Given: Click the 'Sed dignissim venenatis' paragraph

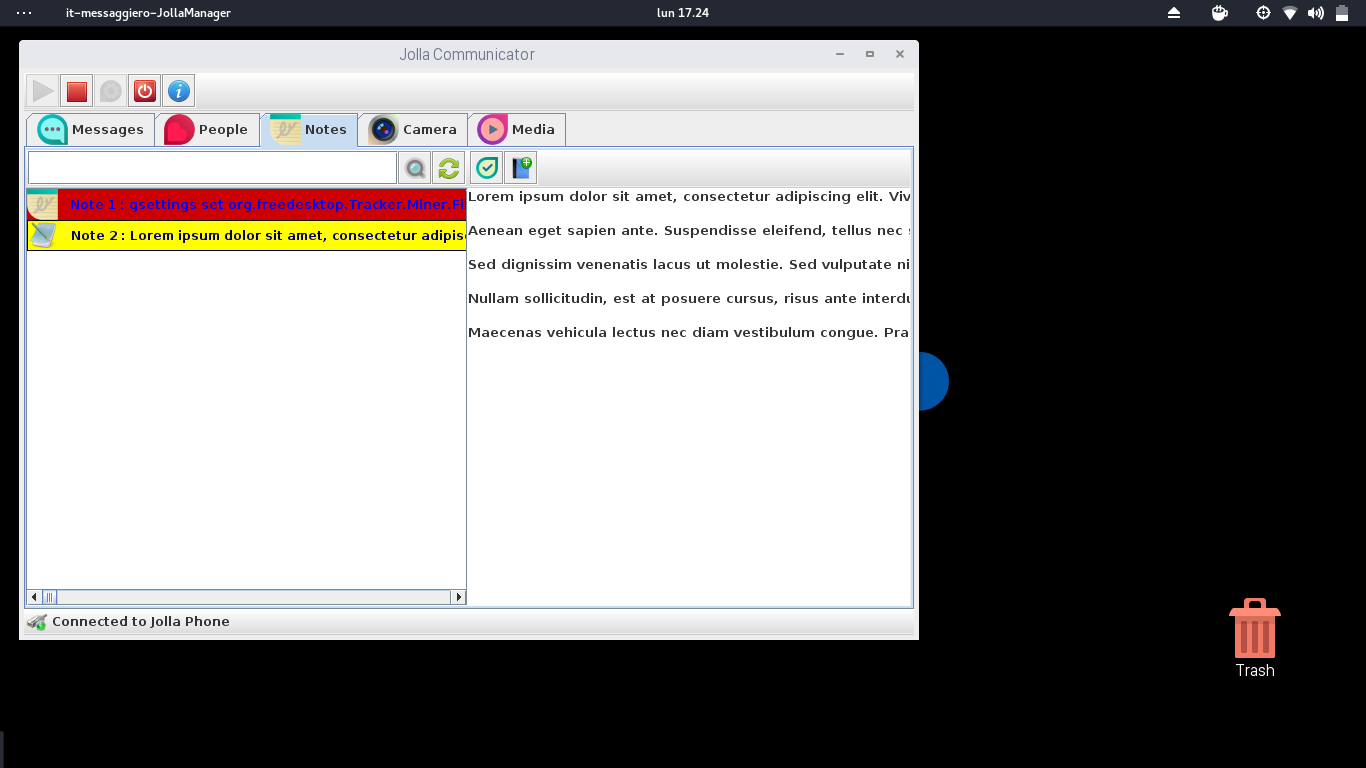Looking at the screenshot, I should [689, 264].
